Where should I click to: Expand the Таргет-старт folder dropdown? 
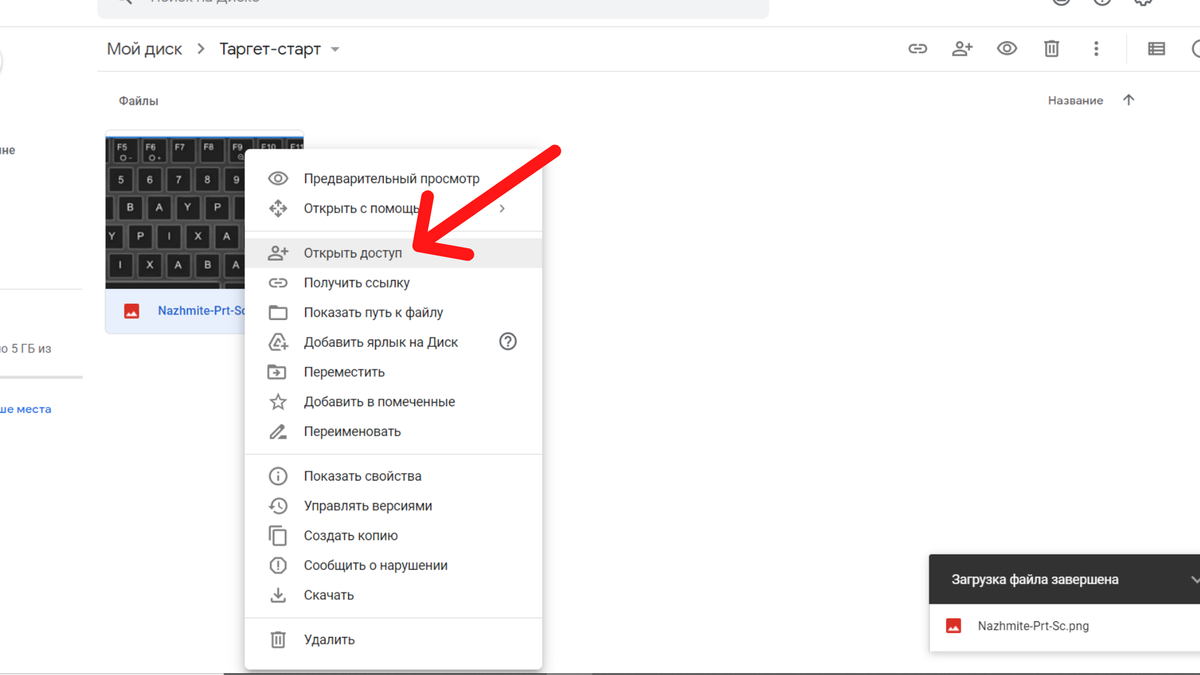[335, 50]
